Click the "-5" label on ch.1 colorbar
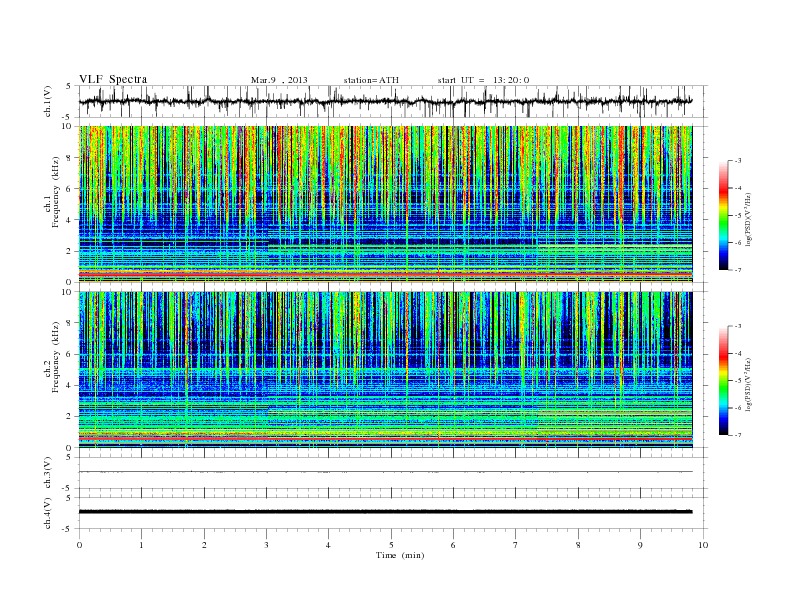 tap(737, 216)
